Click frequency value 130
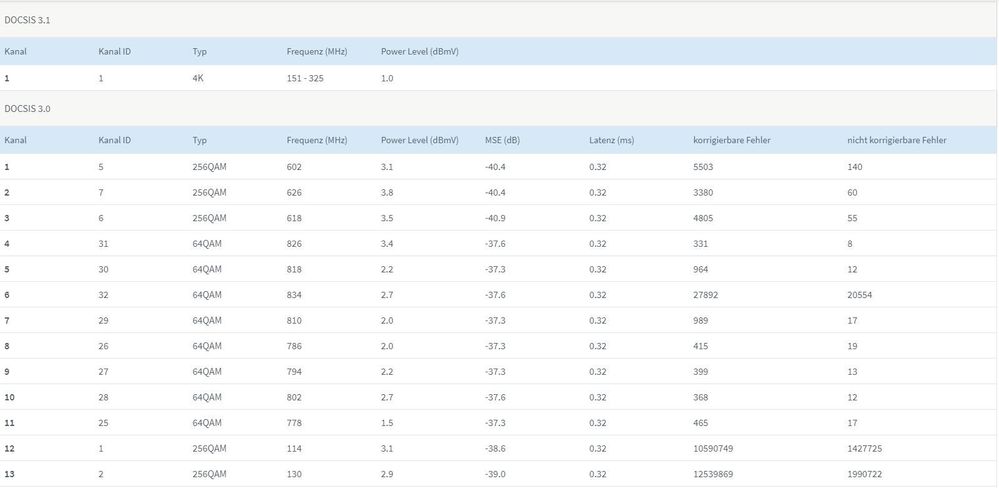The height and width of the screenshot is (488, 999). (294, 474)
